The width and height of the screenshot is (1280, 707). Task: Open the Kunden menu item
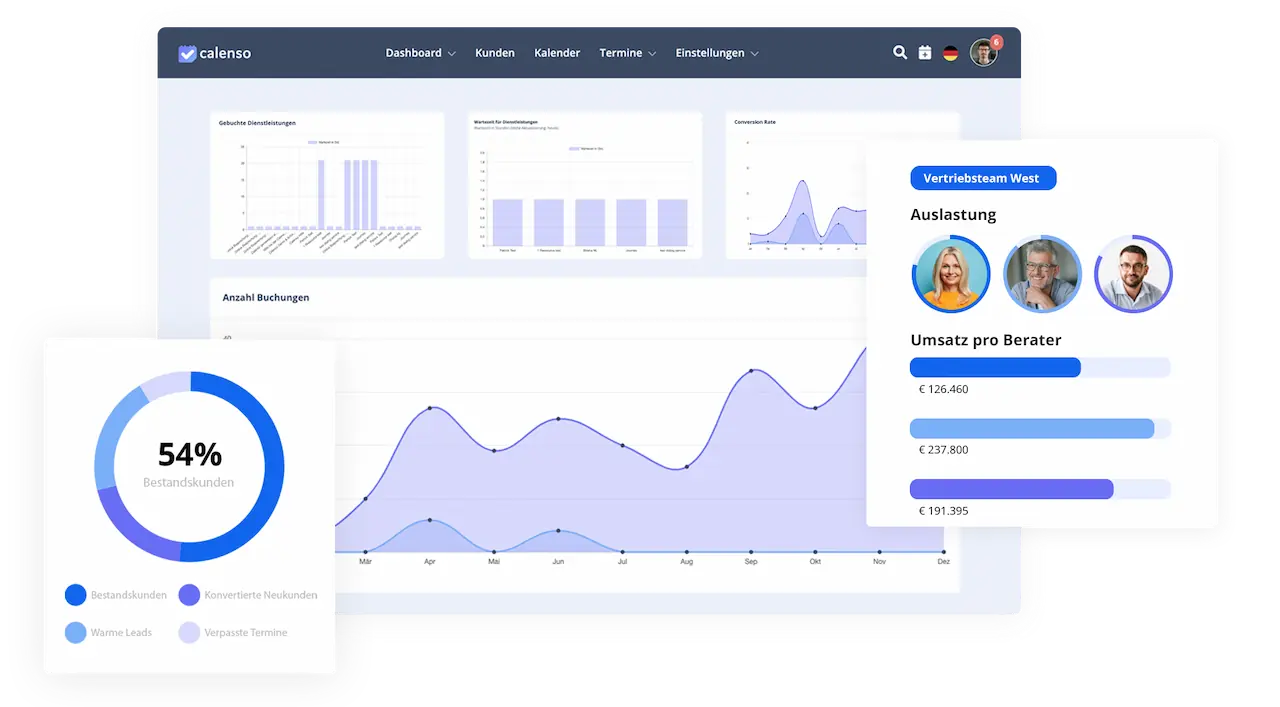point(495,53)
